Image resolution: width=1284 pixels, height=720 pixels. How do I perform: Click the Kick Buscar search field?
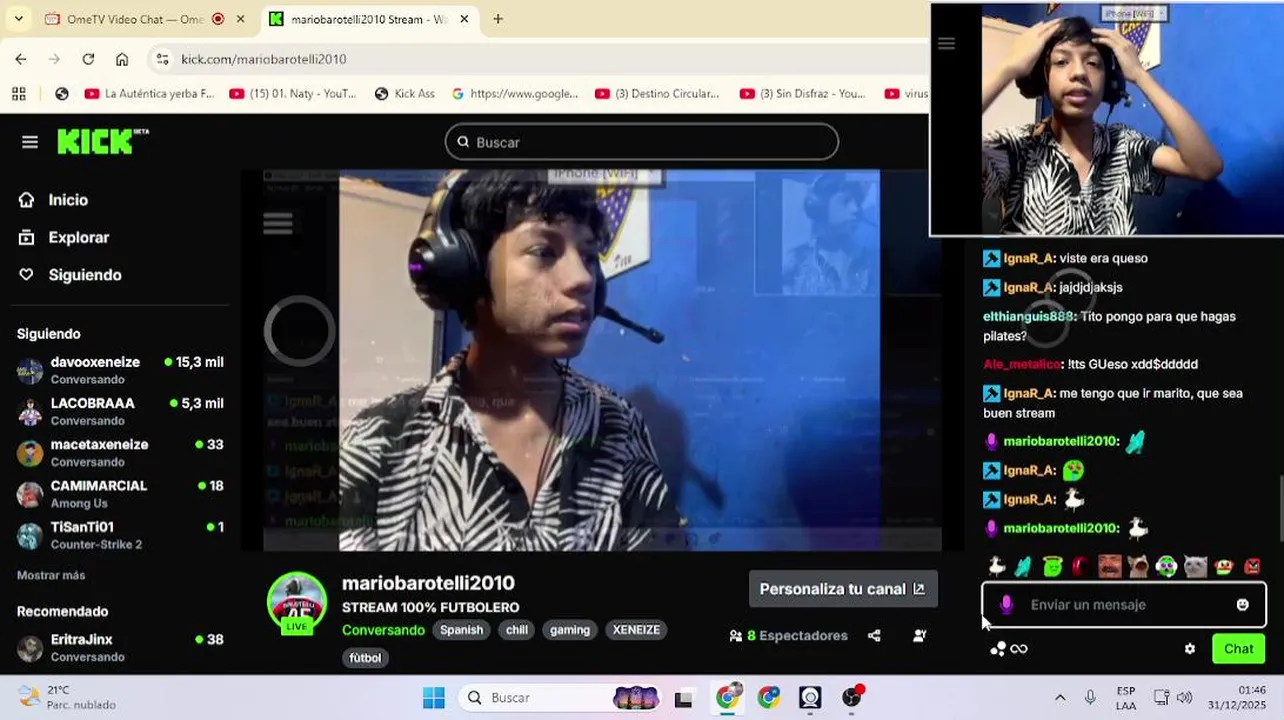click(641, 142)
